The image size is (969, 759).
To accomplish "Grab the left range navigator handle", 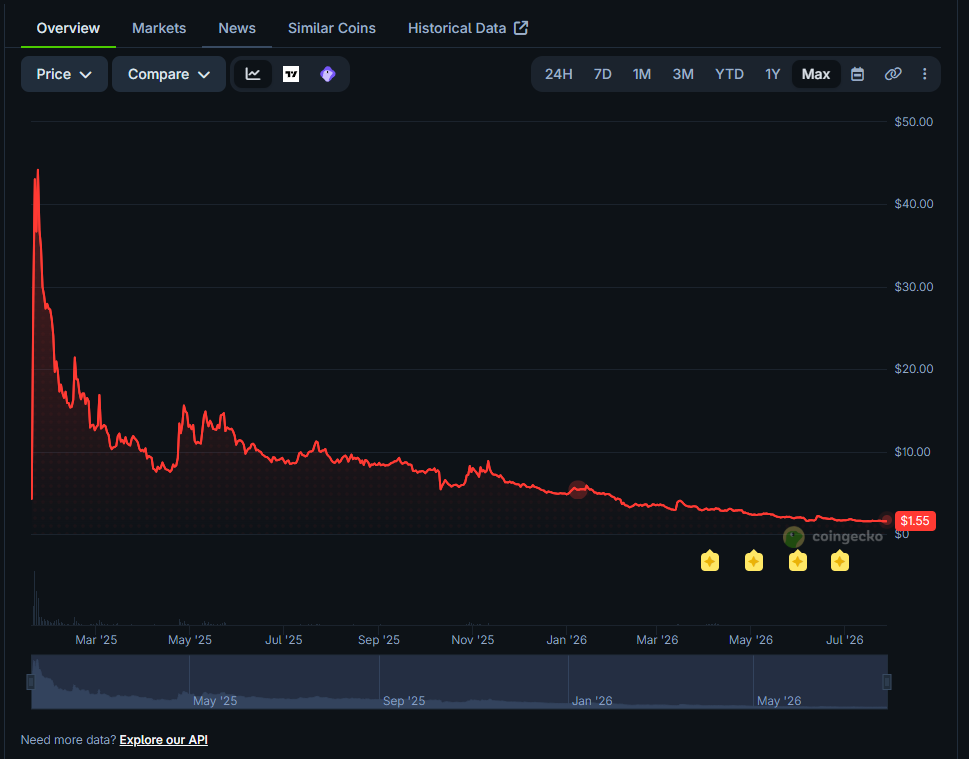I will (x=30, y=682).
